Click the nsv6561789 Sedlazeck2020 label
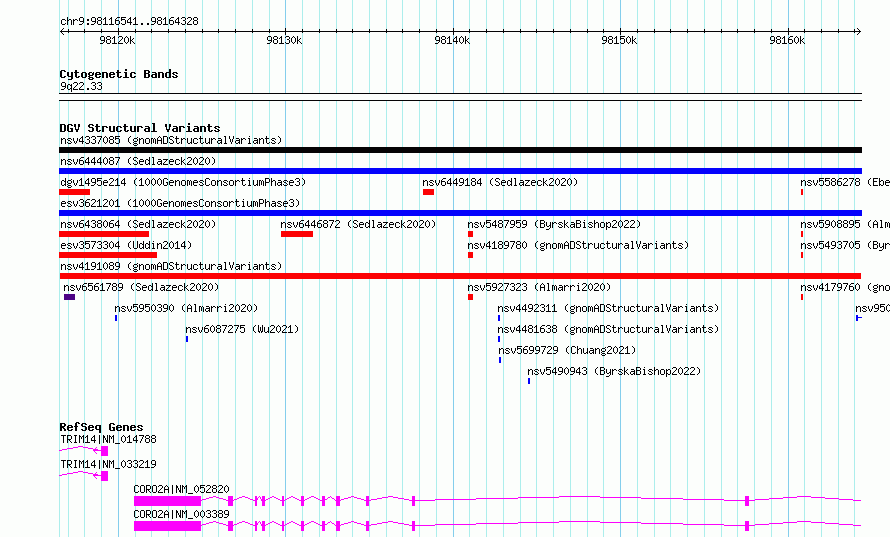This screenshot has width=890, height=537. point(141,287)
